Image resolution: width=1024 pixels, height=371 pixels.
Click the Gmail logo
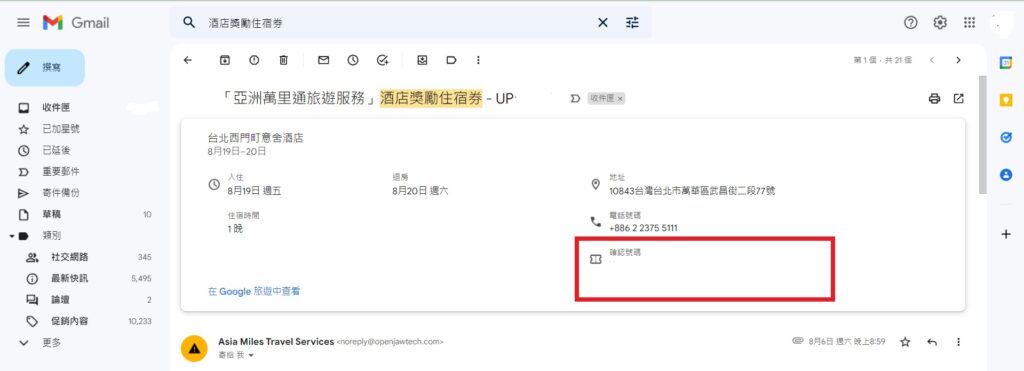click(x=76, y=23)
